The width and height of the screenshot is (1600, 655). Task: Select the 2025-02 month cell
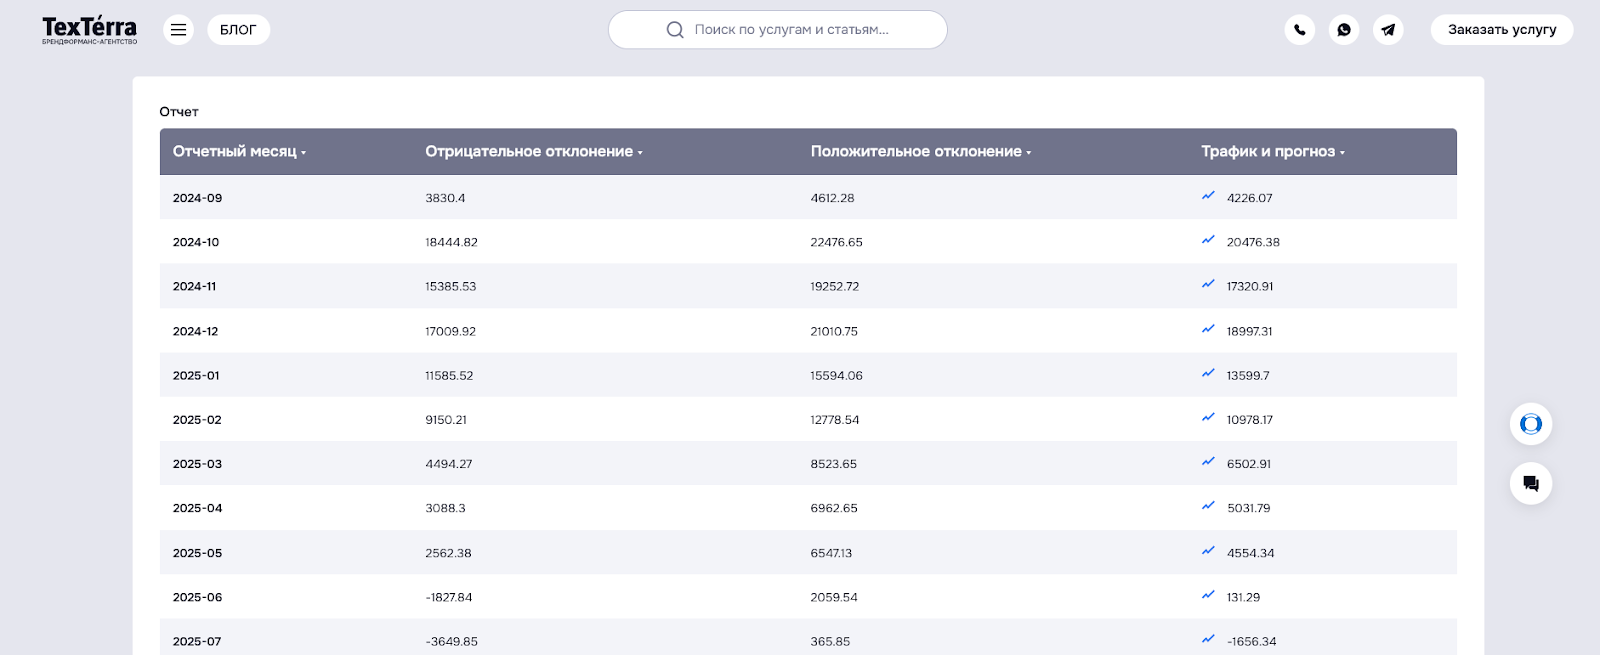point(197,420)
